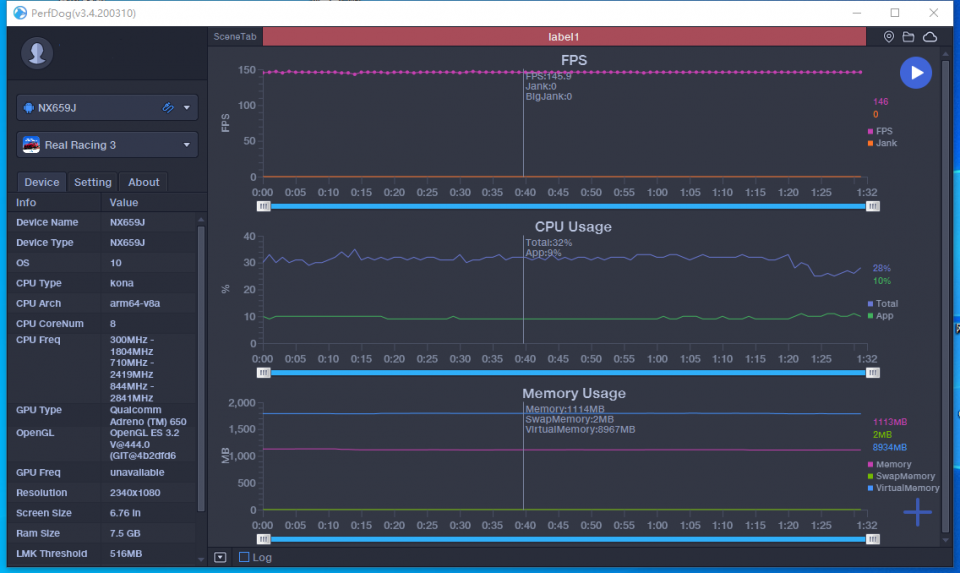Click the PerfDog logo in title bar
Viewport: 960px width, 573px height.
click(x=20, y=13)
